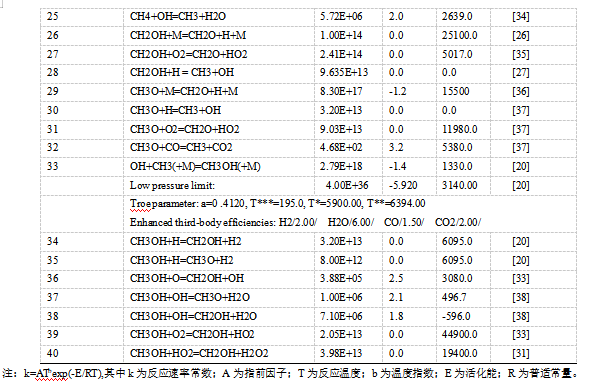589x389 pixels.
Task: Click reaction CH3OH+O2=CH2OH+HO2
Action: (x=192, y=334)
